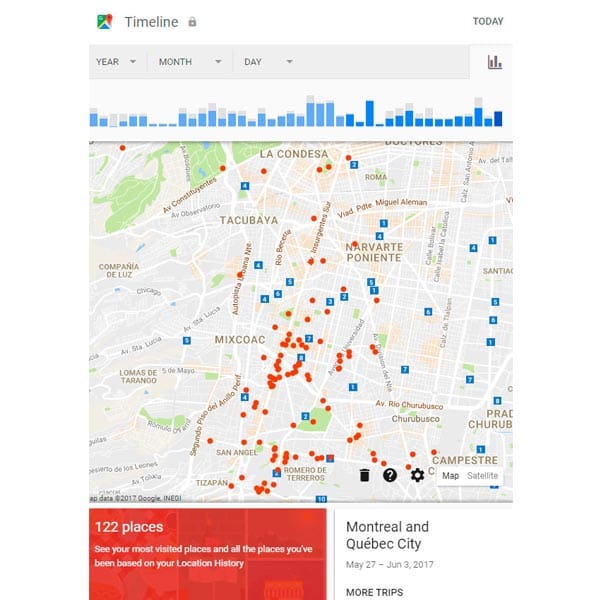600x600 pixels.
Task: Select the tallest dark blue histogram bar
Action: click(369, 113)
